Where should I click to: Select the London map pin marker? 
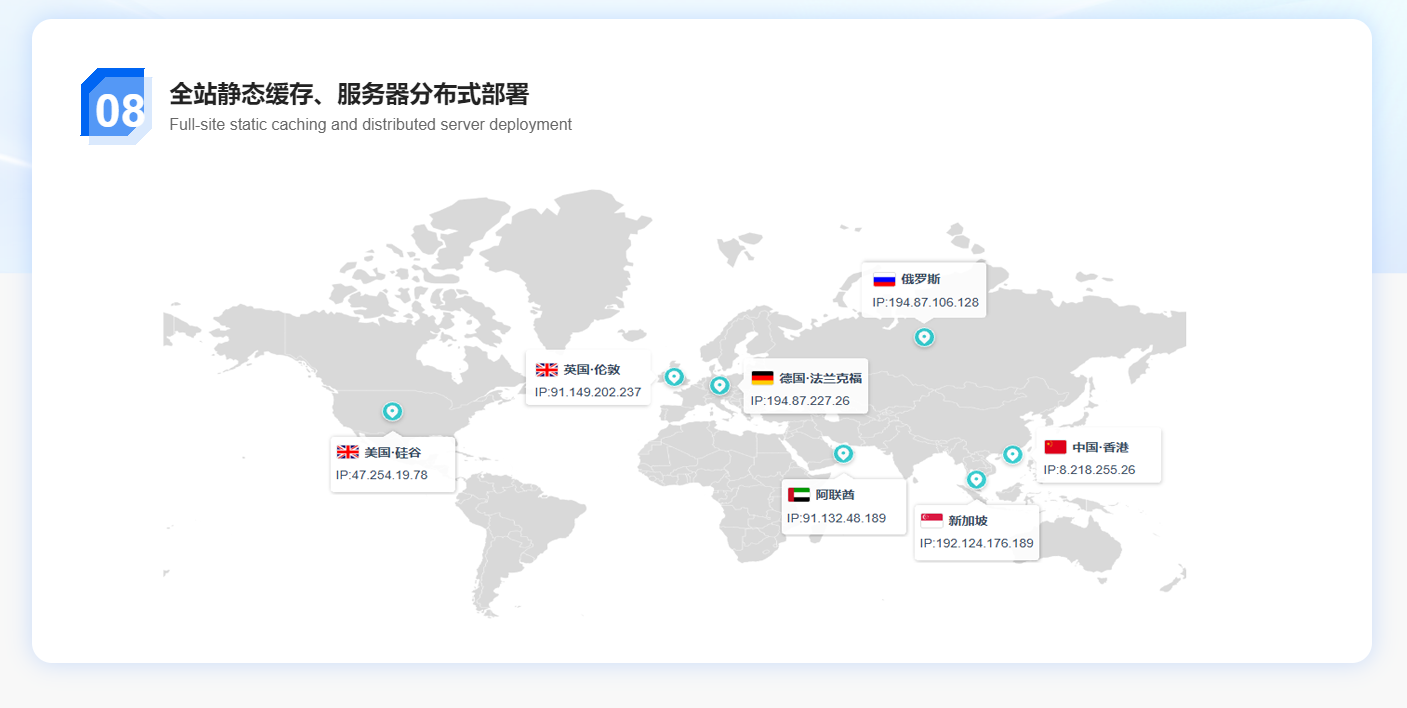click(x=674, y=377)
